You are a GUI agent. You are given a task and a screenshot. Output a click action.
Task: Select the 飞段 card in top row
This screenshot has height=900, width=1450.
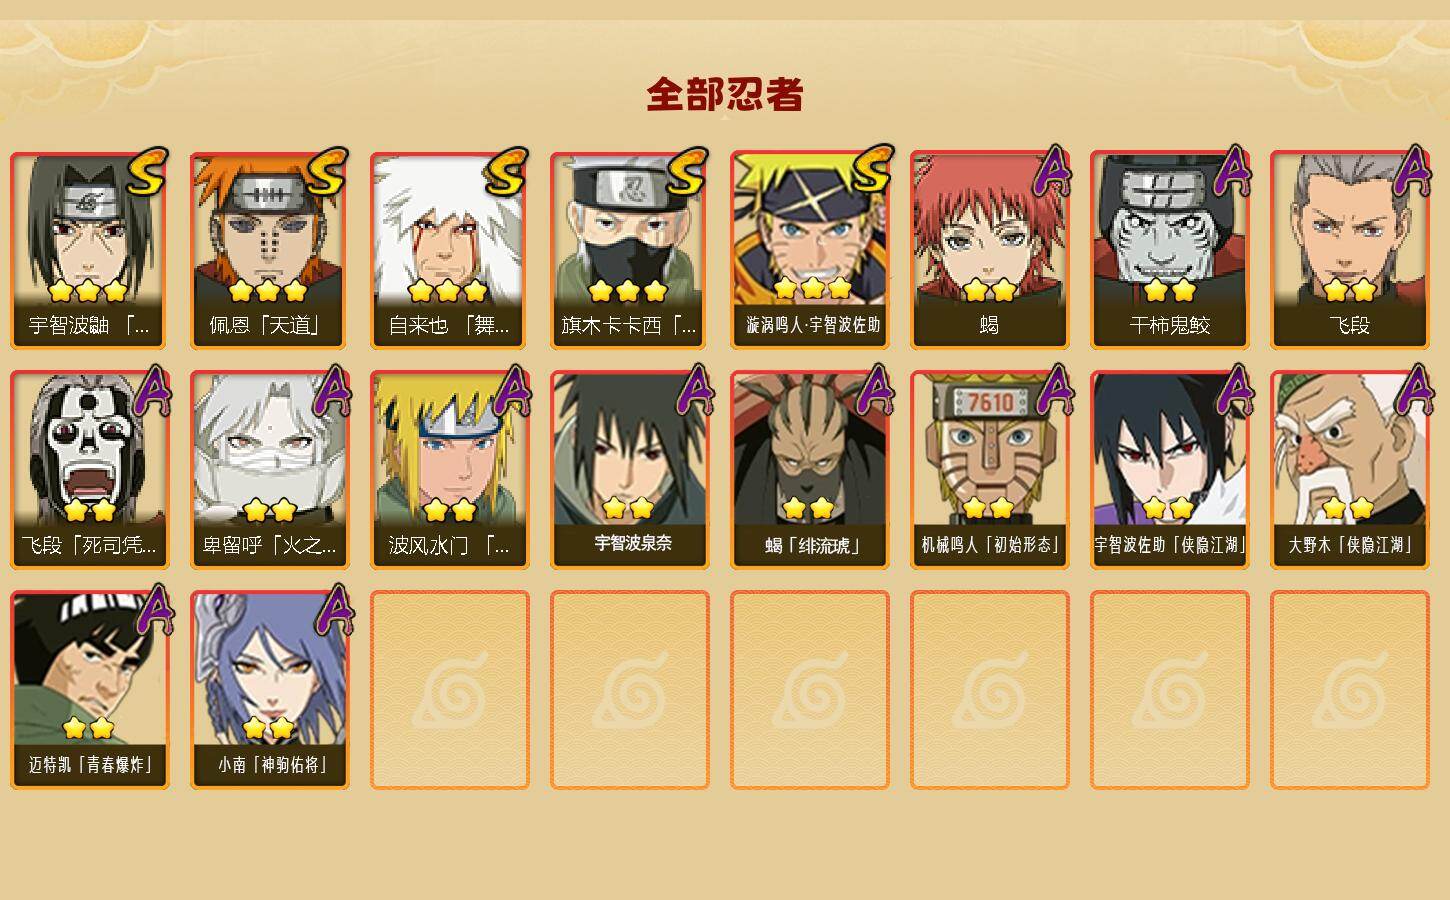[x=1349, y=250]
